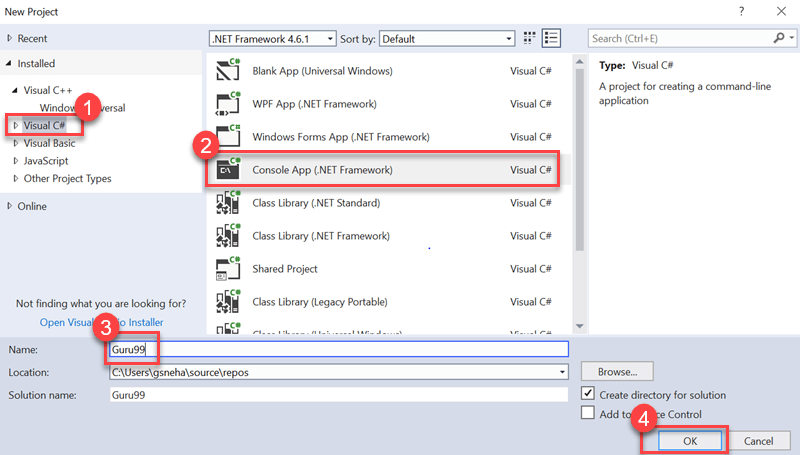Switch to medium icons grid view
The image size is (800, 455).
(530, 38)
